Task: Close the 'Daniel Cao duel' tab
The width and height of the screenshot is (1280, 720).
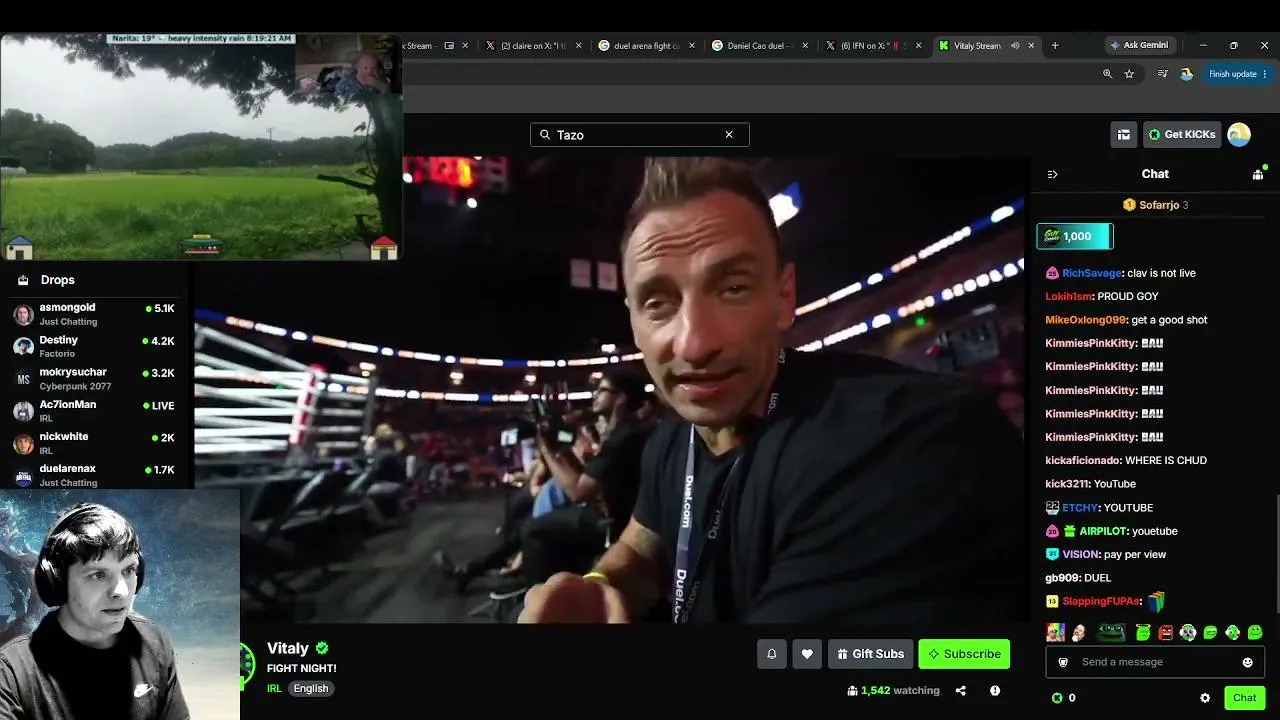Action: pyautogui.click(x=804, y=45)
